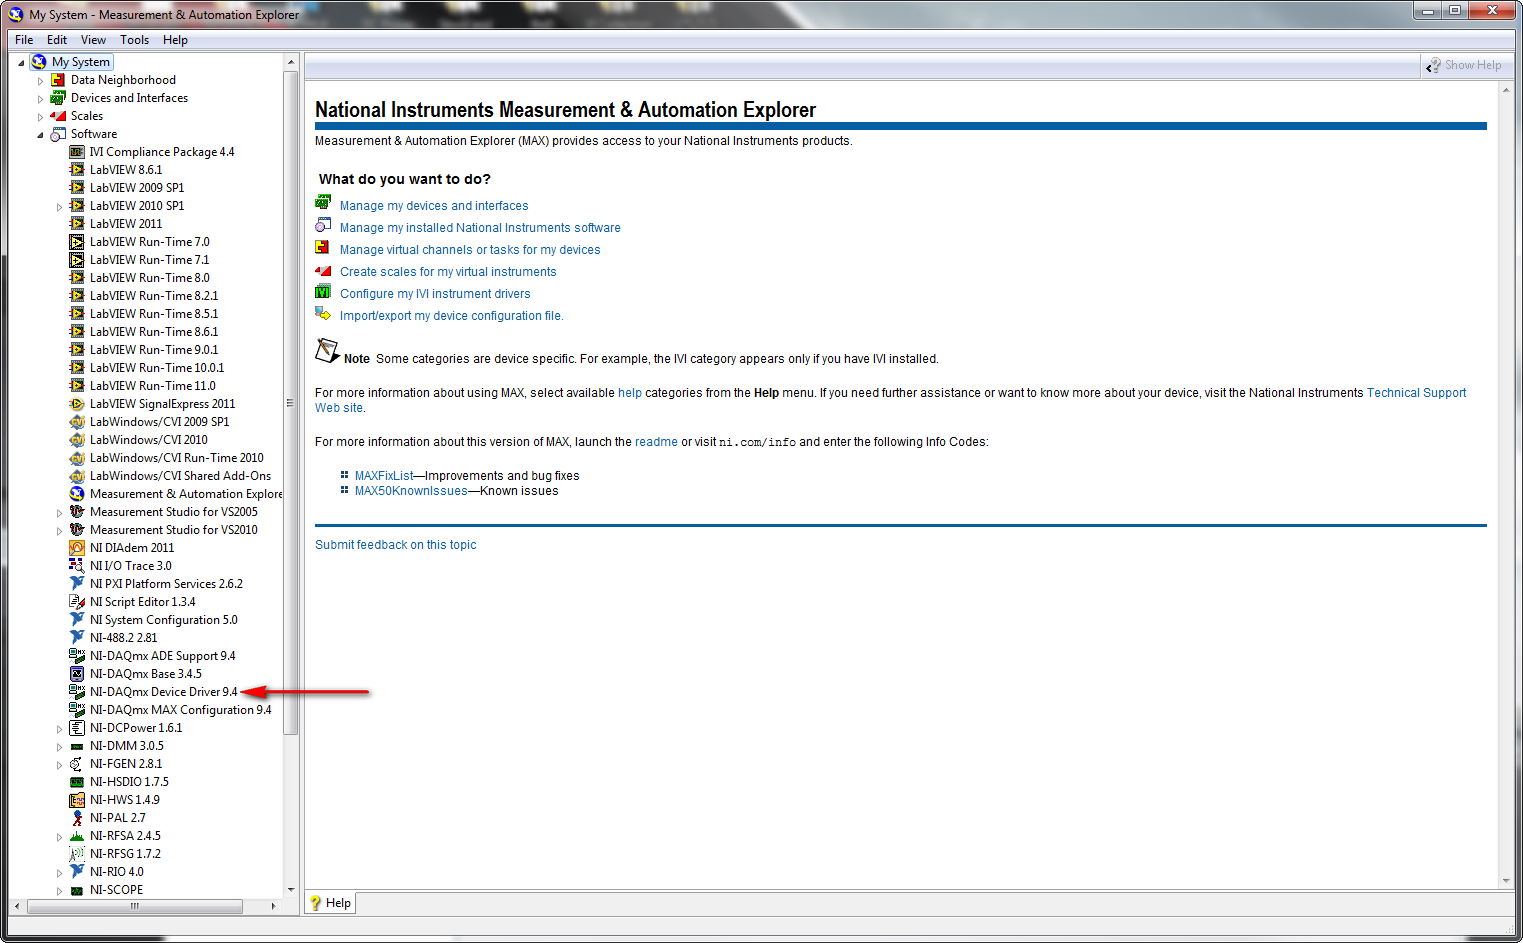Select the Help tab at bottom
Viewport: 1523px width, 943px height.
pos(331,903)
